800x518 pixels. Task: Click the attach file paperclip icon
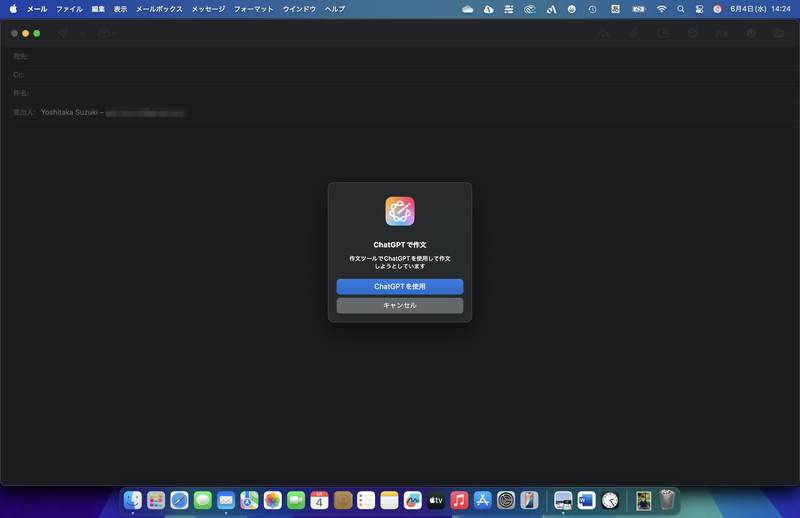(633, 33)
